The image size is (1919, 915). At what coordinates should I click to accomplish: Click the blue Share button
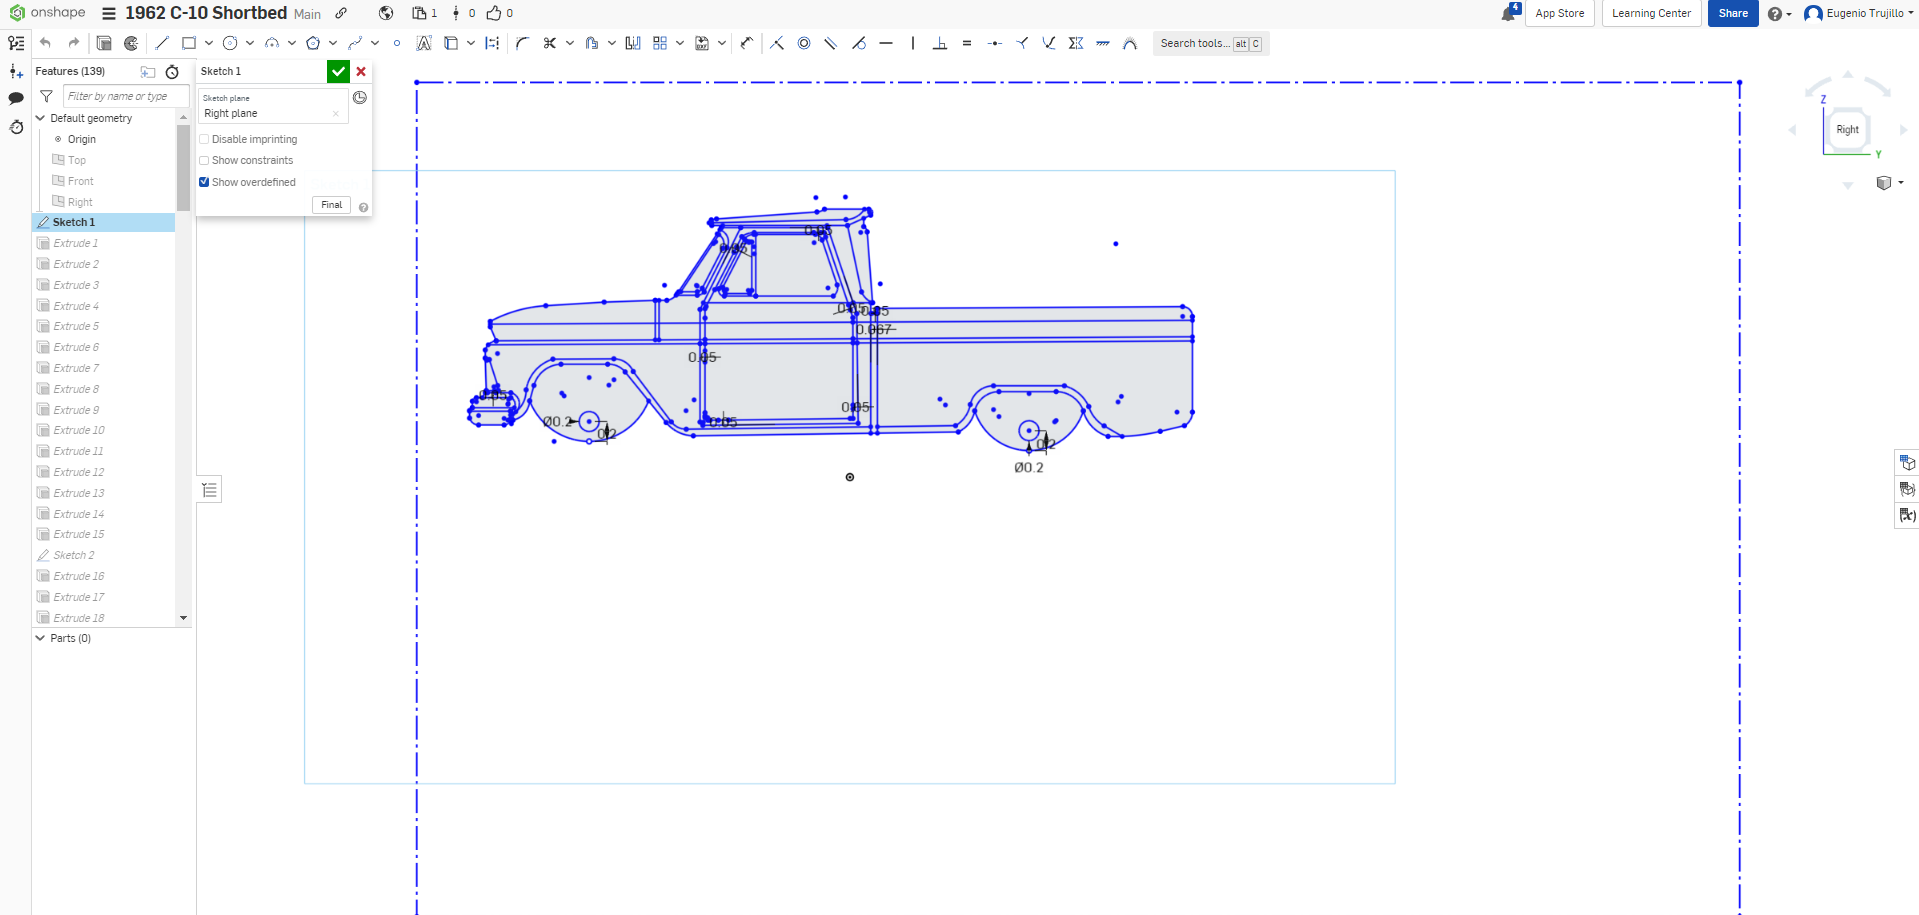(x=1733, y=13)
